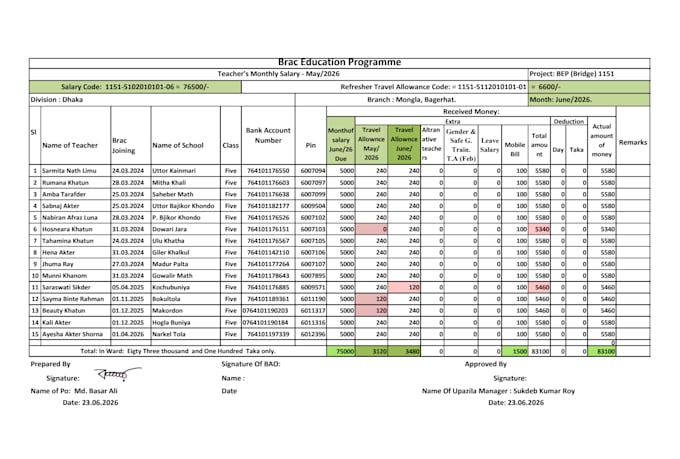The height and width of the screenshot is (459, 680).
Task: Select school name 'Kochubuniya'
Action: (171, 287)
